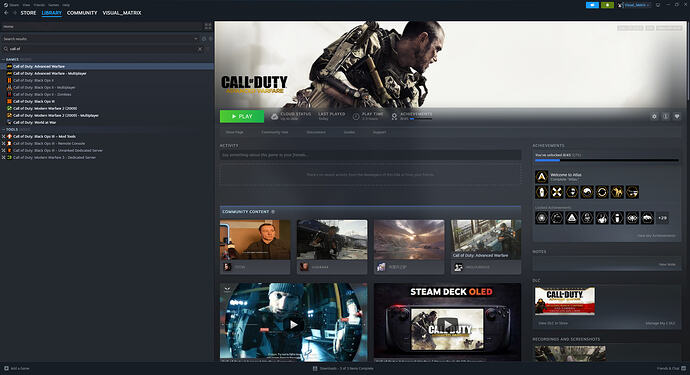Select Modern Warfare 3 - Dedicated Server
Screen dimensions: 690x375
pos(55,158)
